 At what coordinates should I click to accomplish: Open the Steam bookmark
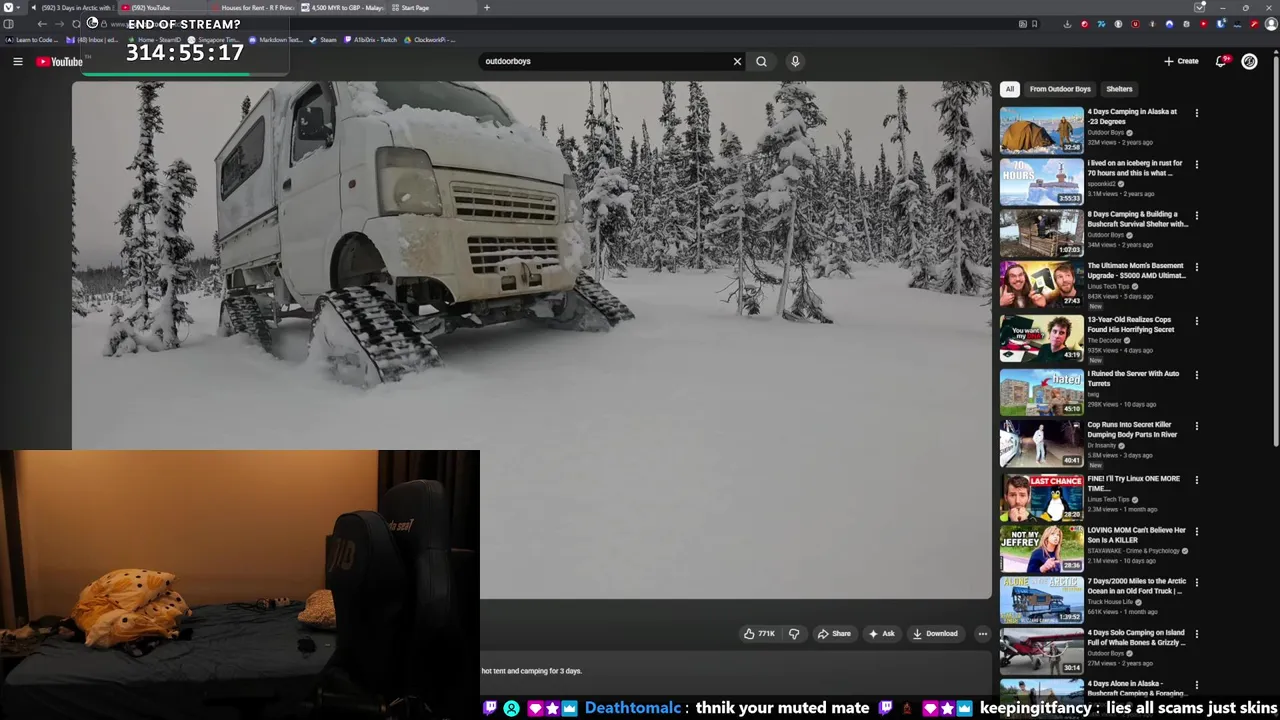(323, 40)
